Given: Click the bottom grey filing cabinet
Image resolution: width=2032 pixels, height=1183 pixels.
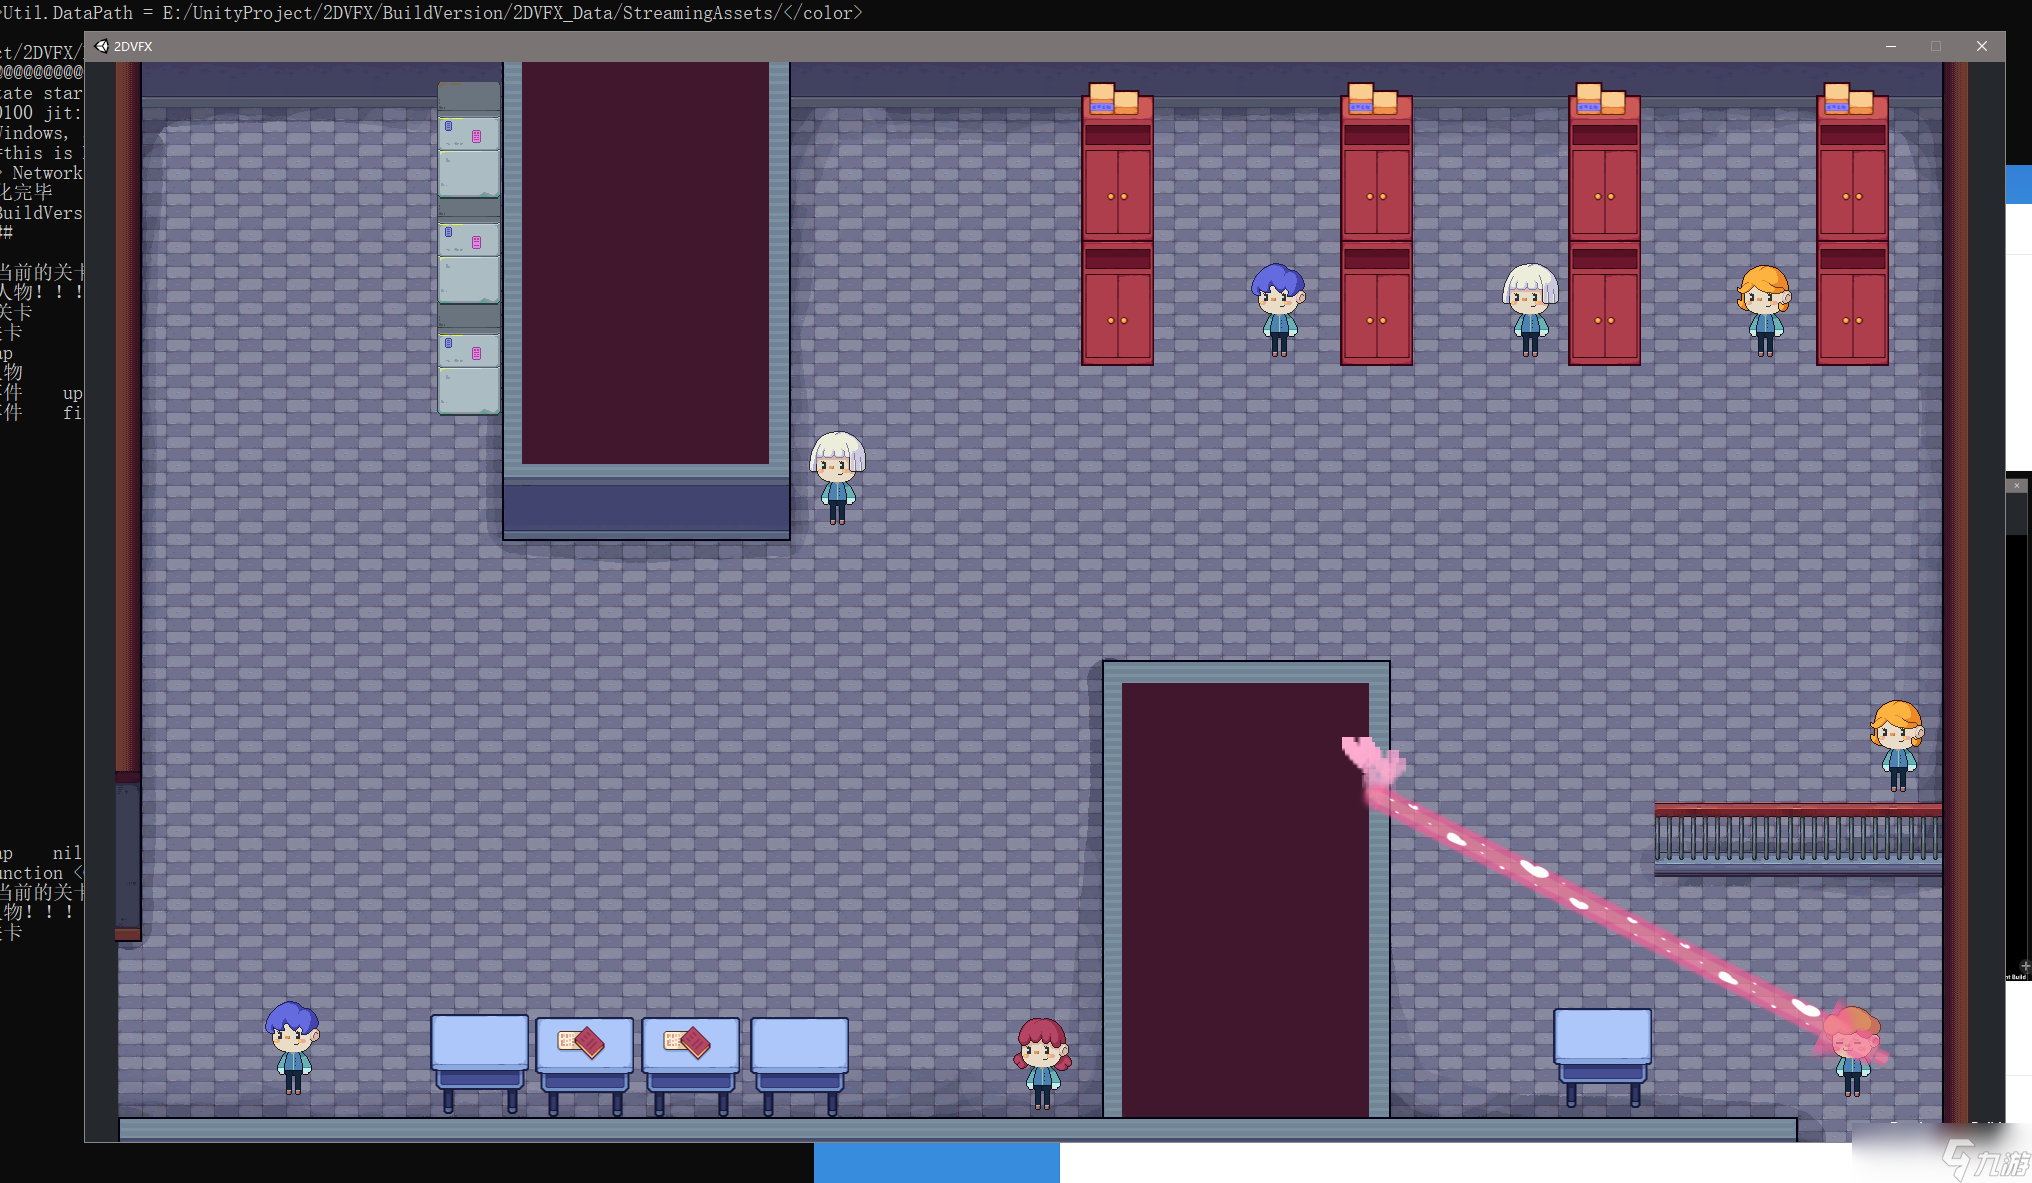Looking at the screenshot, I should coord(469,360).
